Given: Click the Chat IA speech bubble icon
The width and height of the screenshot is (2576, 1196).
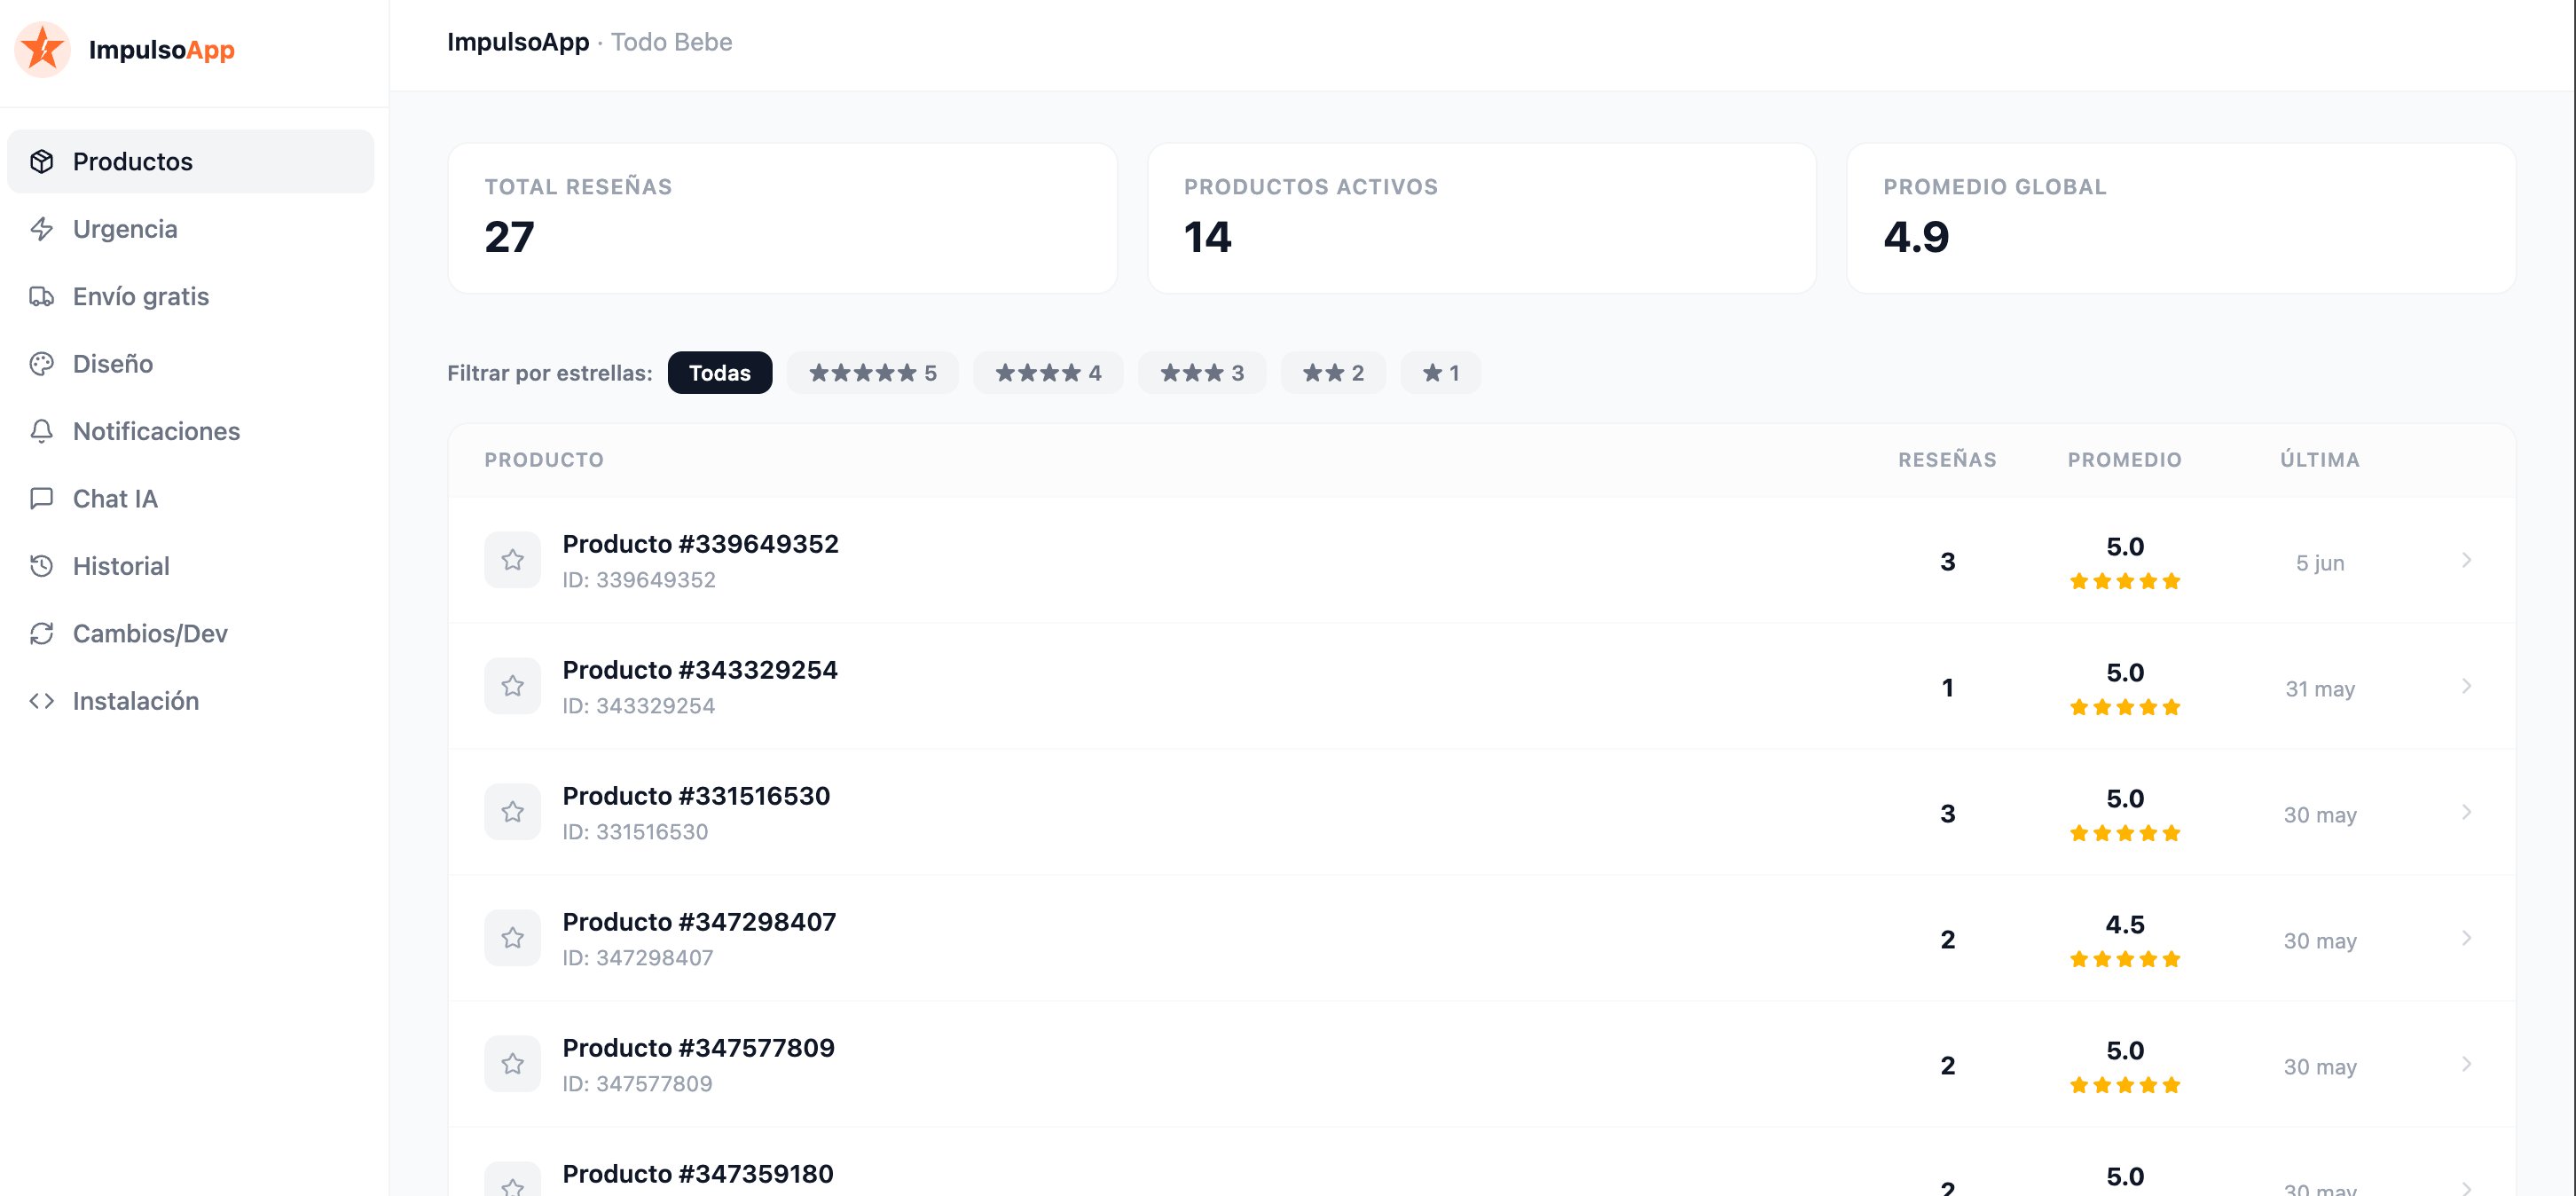Looking at the screenshot, I should [41, 498].
